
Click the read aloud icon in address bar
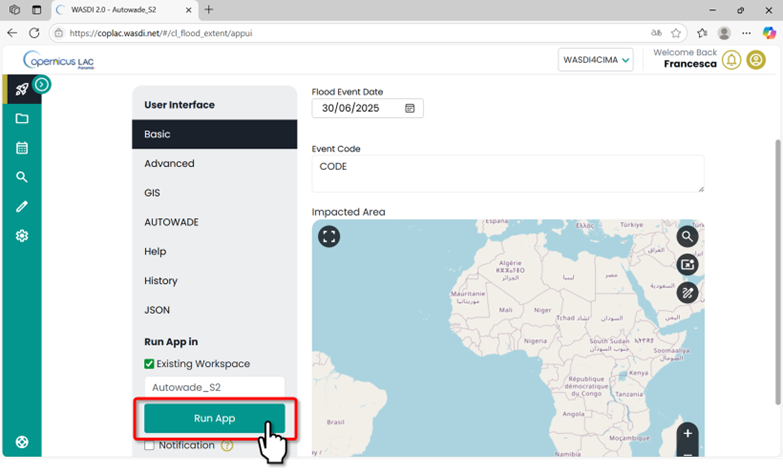coord(656,33)
